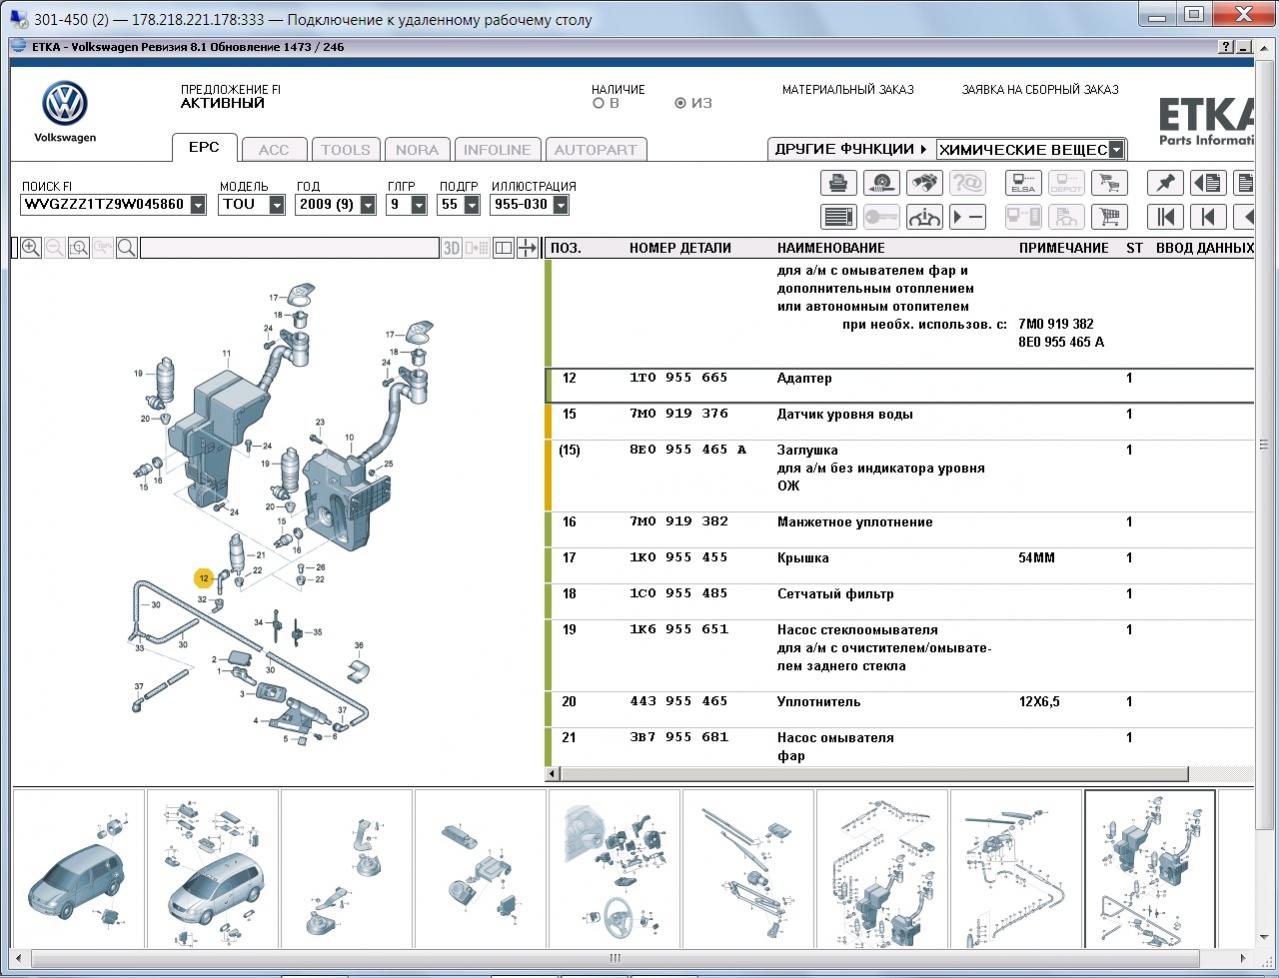This screenshot has width=1279, height=978.
Task: Select row 3B7 955 681 Насос омывателя фар
Action: (899, 746)
